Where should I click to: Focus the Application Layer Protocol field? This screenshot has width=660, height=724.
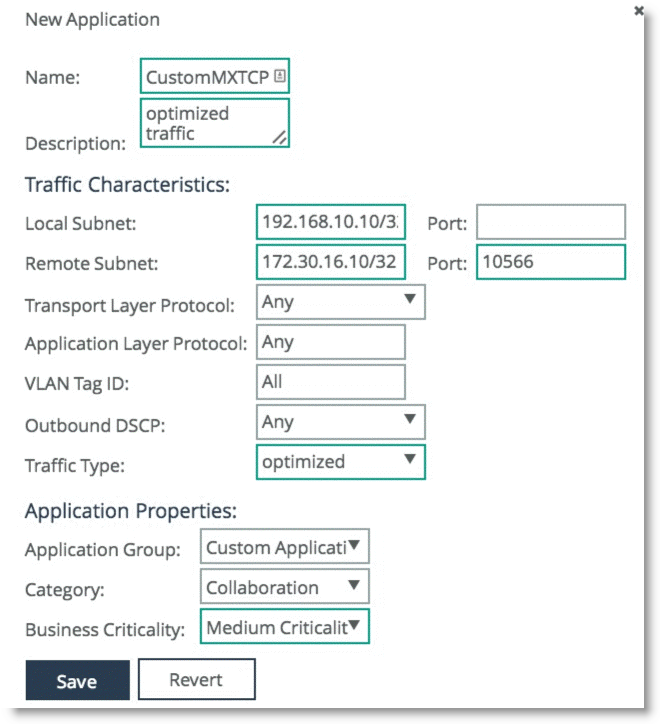pos(331,342)
